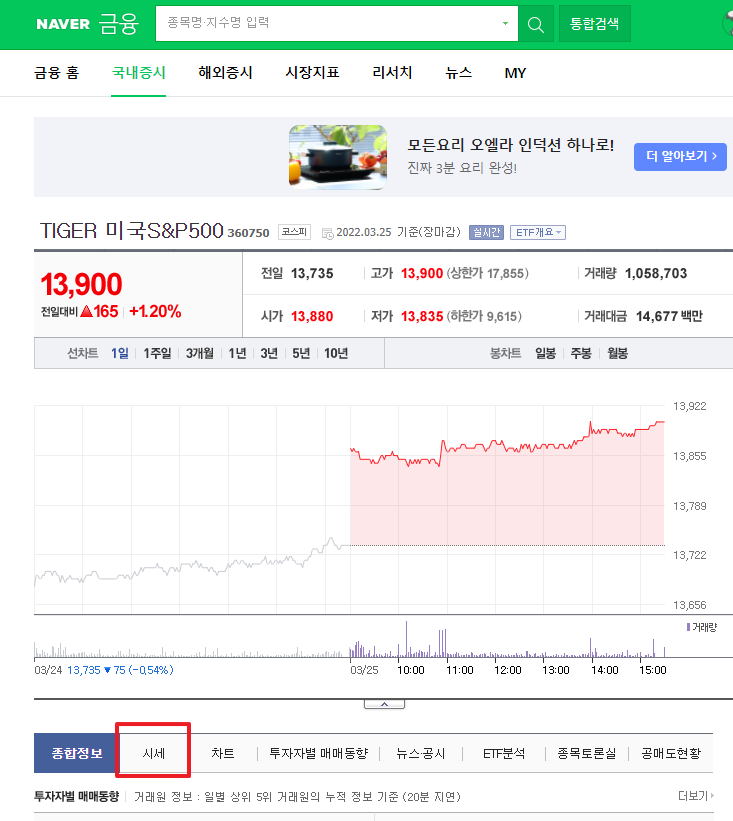Click the ad headline 모든요리 오엘라 인덕션

(x=510, y=145)
